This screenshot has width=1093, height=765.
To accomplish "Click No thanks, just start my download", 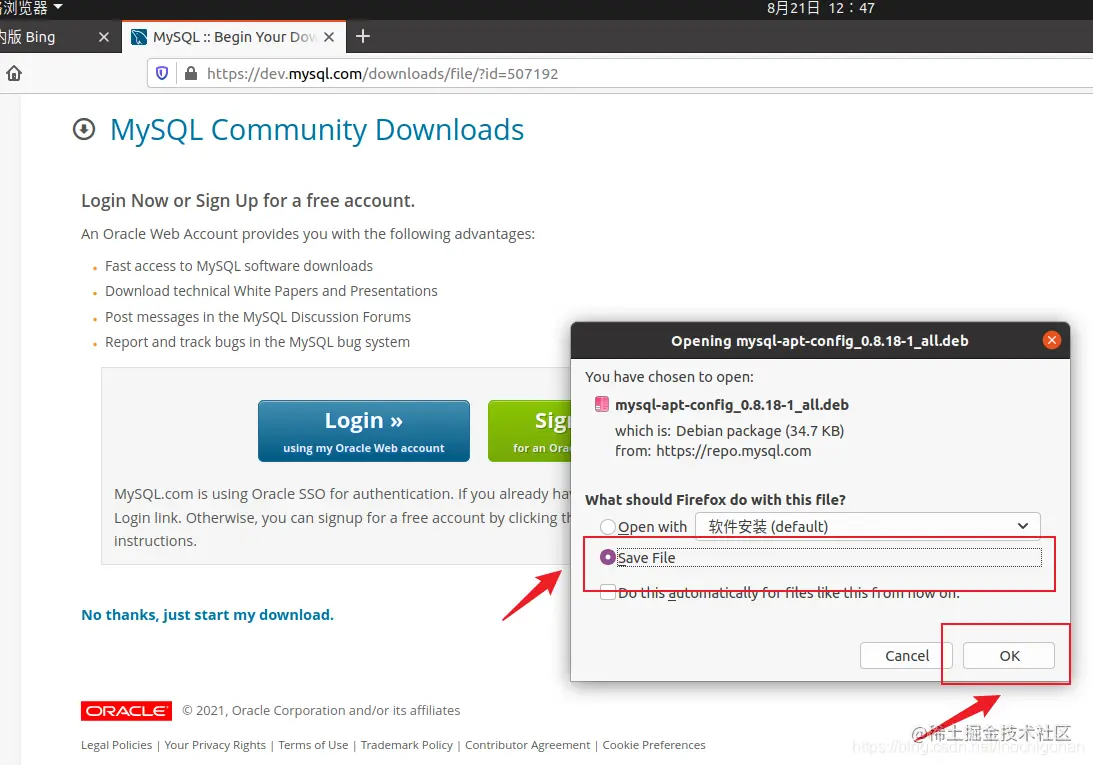I will coord(208,615).
